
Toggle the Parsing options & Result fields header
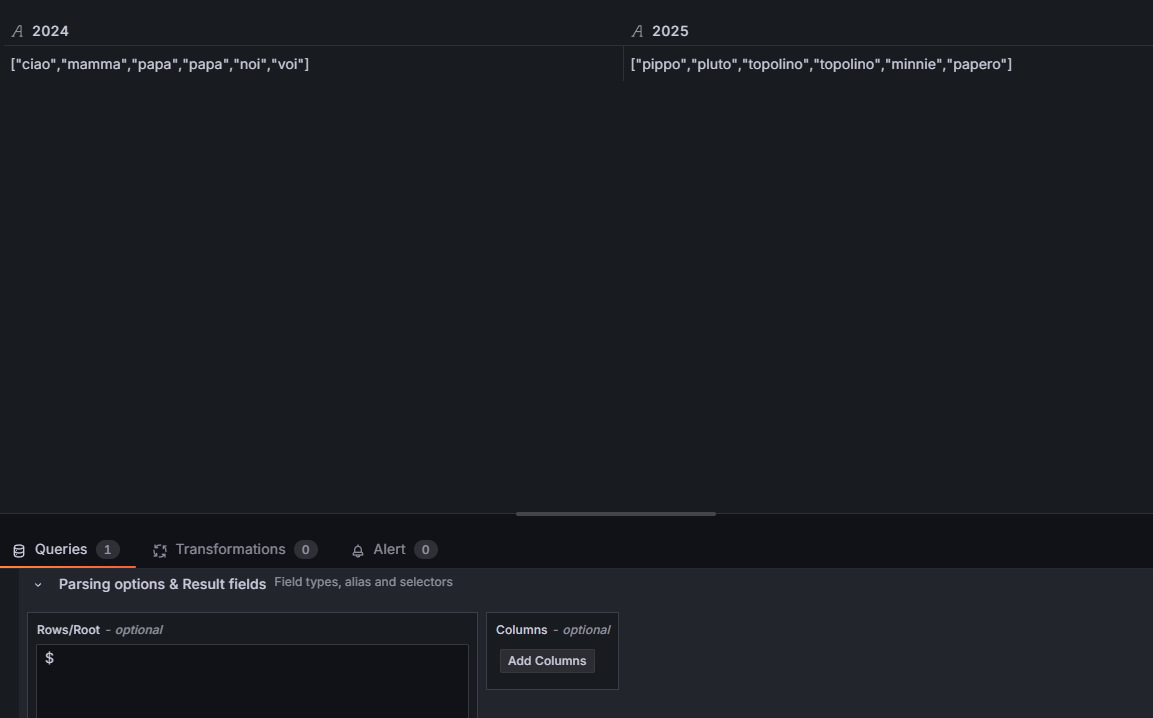162,584
